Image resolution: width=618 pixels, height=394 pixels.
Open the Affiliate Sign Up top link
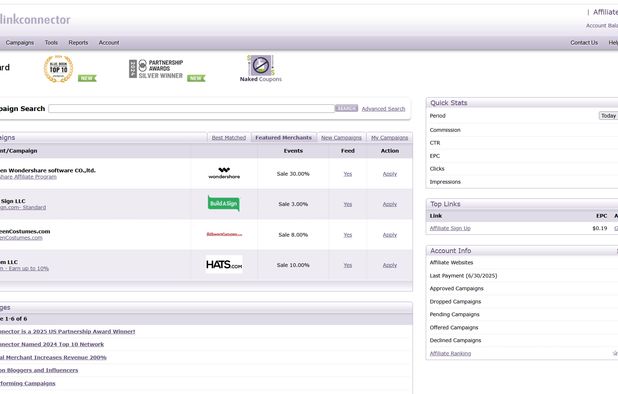pyautogui.click(x=450, y=228)
